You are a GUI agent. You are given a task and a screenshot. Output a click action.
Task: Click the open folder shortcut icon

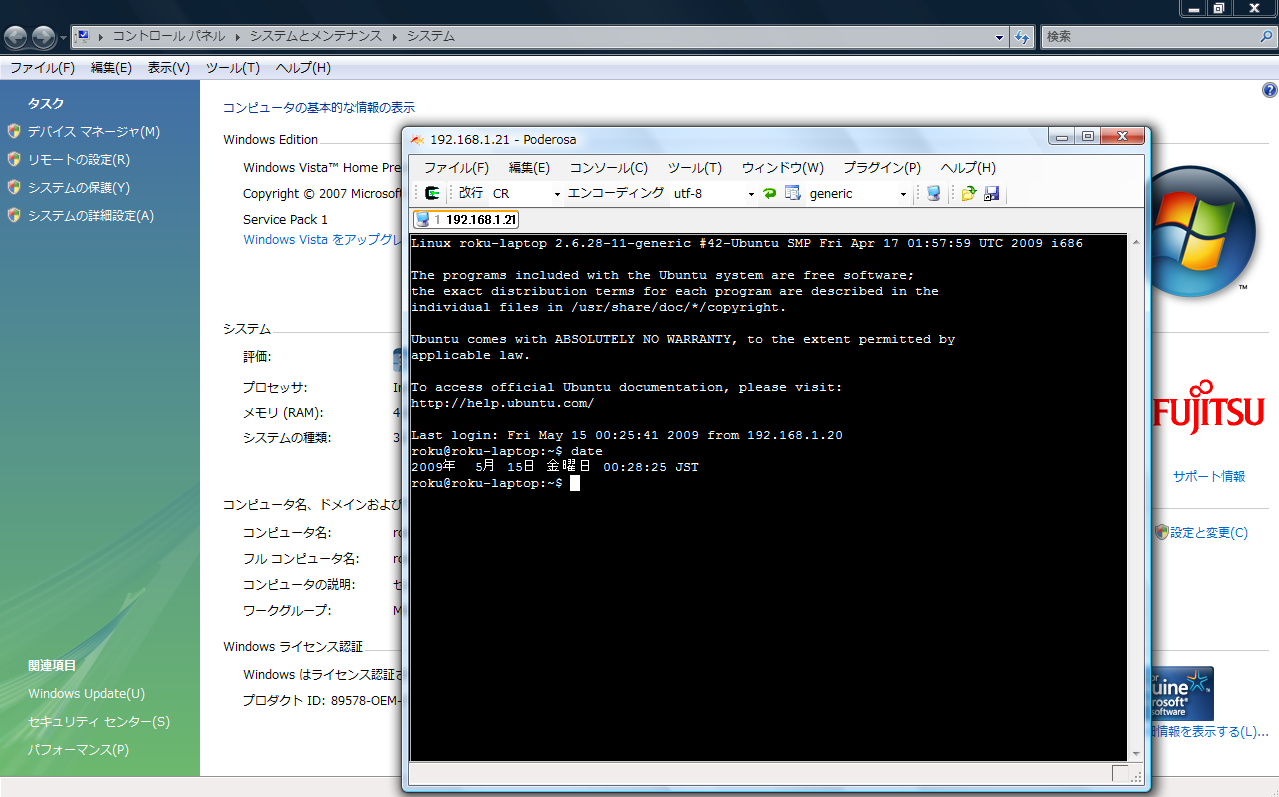tap(968, 193)
